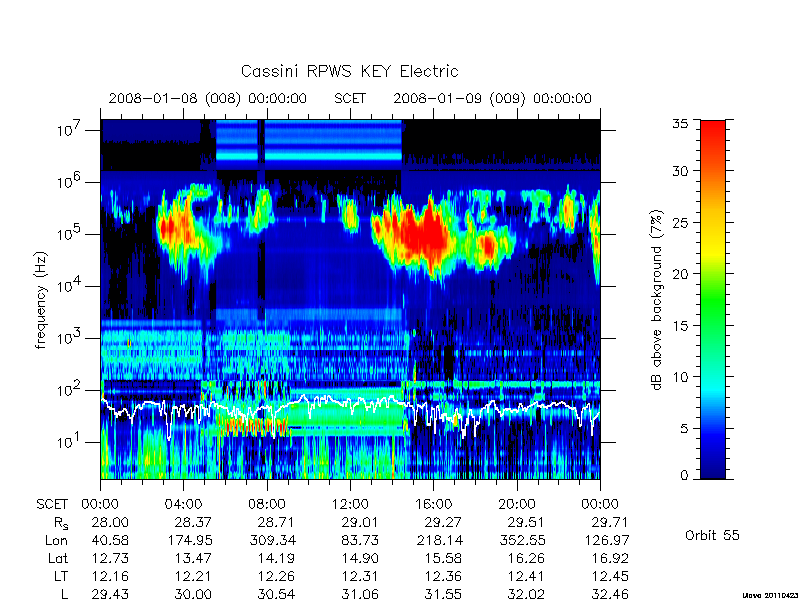Click the Rs value "29.27"
This screenshot has width=800, height=600.
tap(443, 522)
